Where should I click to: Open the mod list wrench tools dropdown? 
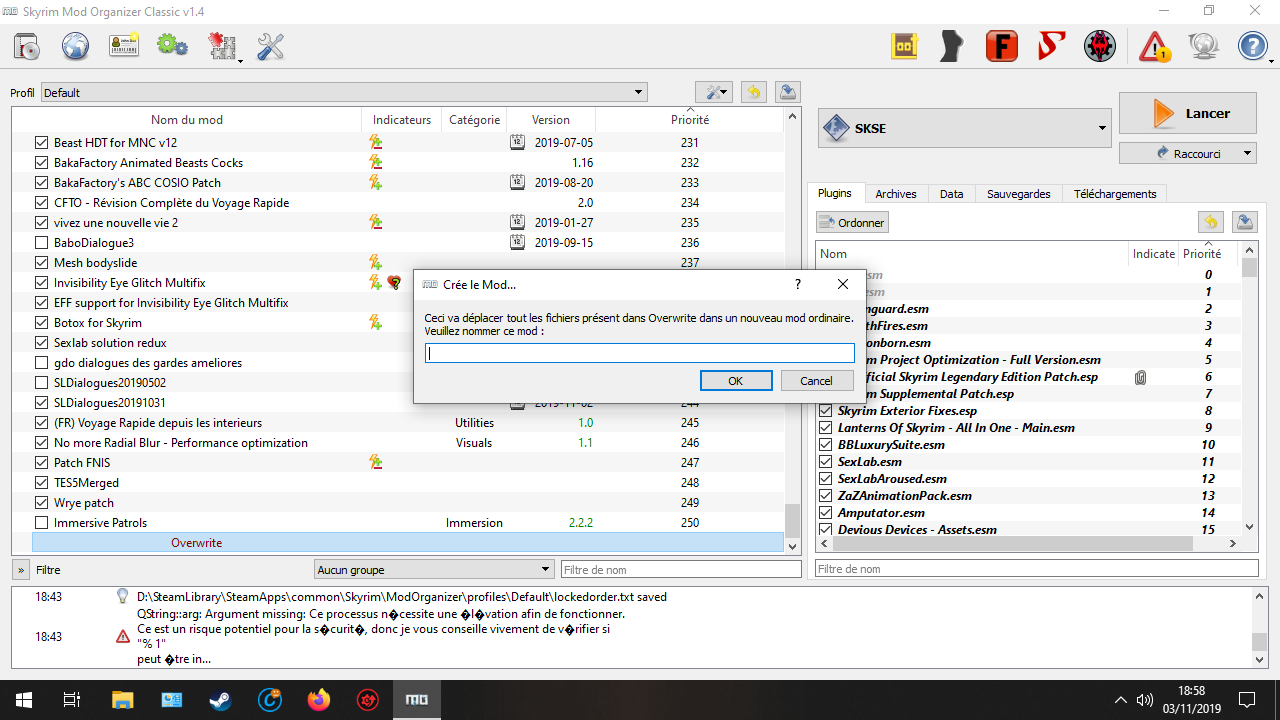(x=714, y=92)
